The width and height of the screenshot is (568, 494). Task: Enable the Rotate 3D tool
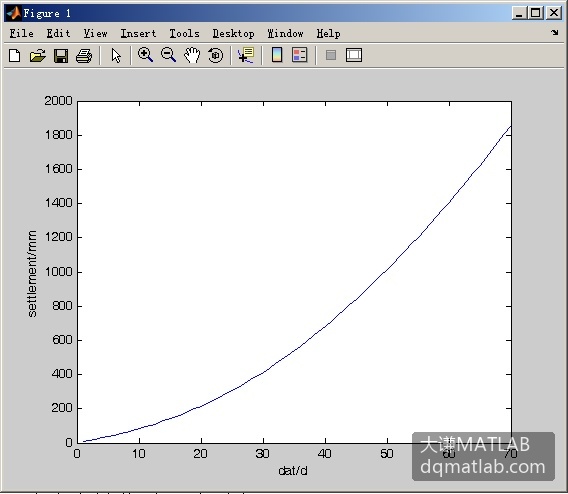point(216,55)
